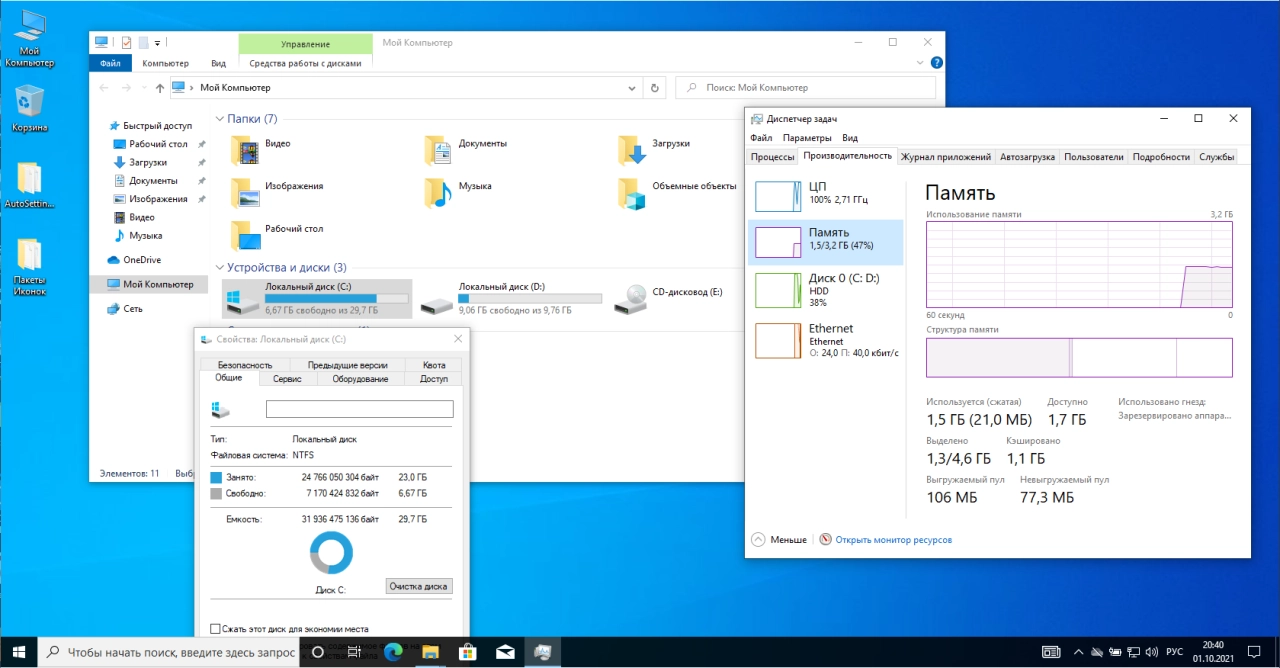Switch to the Автозагрузка tab
Image resolution: width=1280 pixels, height=668 pixels.
(1027, 157)
